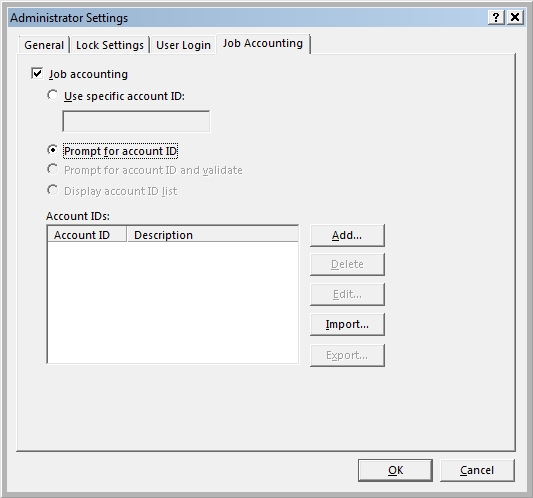
Task: Go to the User Login tab
Action: [x=183, y=45]
